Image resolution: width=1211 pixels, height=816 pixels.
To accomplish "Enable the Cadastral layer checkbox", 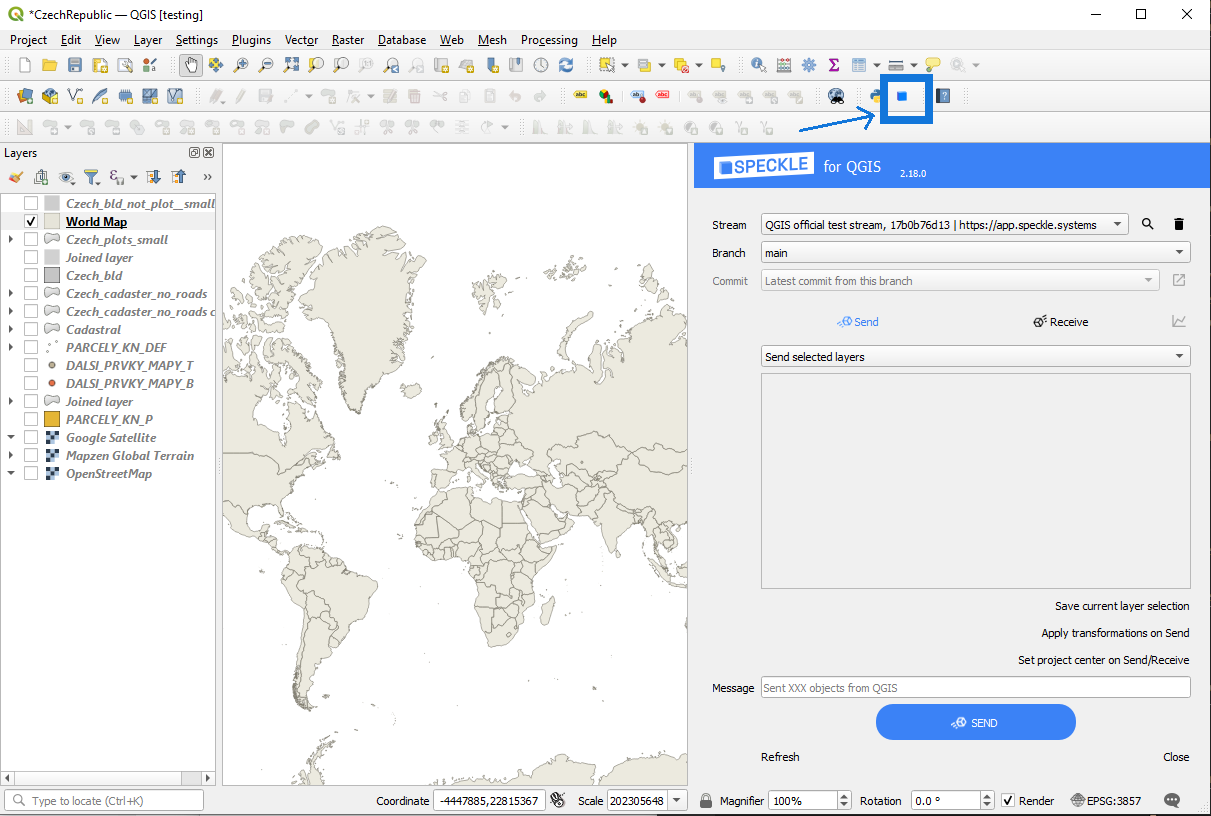I will 31,330.
